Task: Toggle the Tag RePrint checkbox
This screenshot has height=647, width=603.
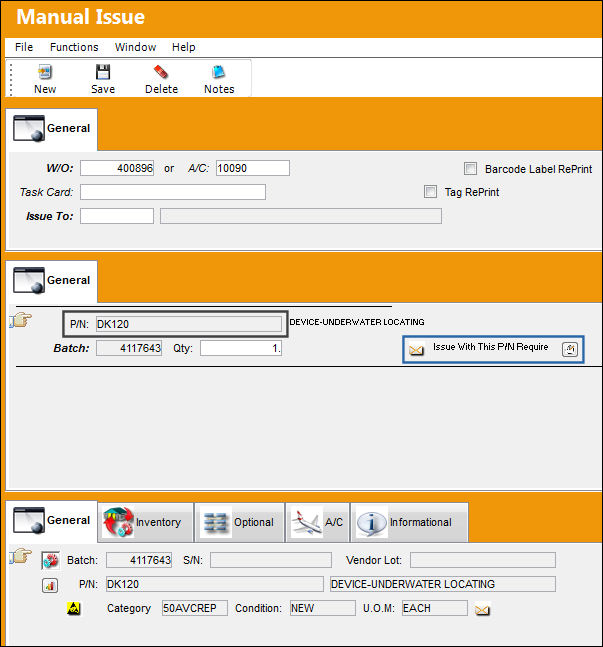Action: (x=430, y=191)
